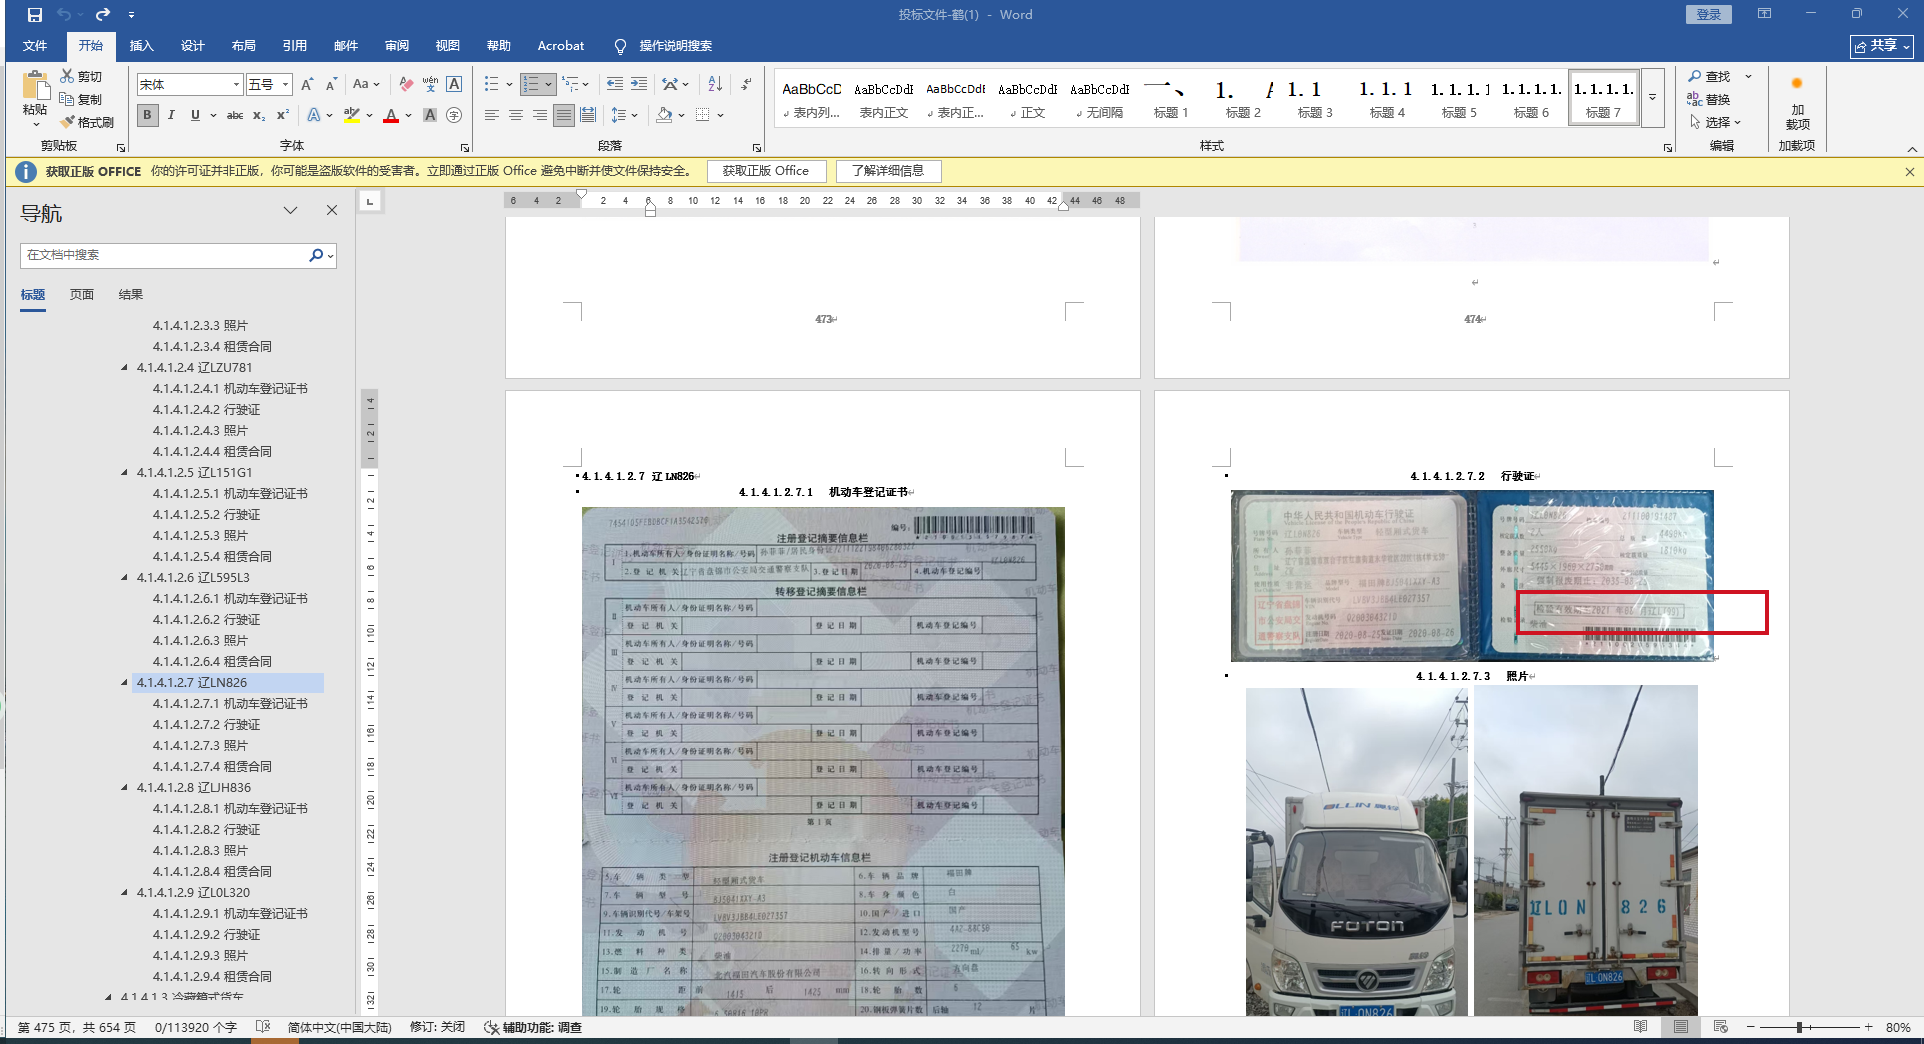Decrease font size with the smaller A icon
Viewport: 1924px width, 1044px height.
click(x=331, y=85)
